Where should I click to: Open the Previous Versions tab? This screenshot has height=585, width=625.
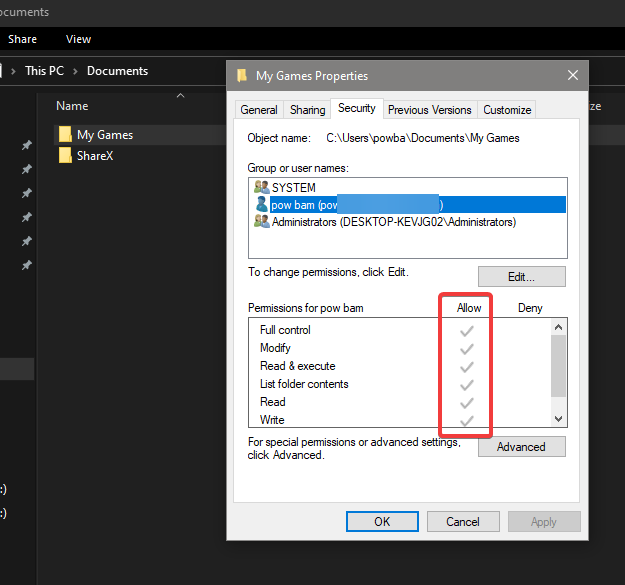pyautogui.click(x=429, y=110)
